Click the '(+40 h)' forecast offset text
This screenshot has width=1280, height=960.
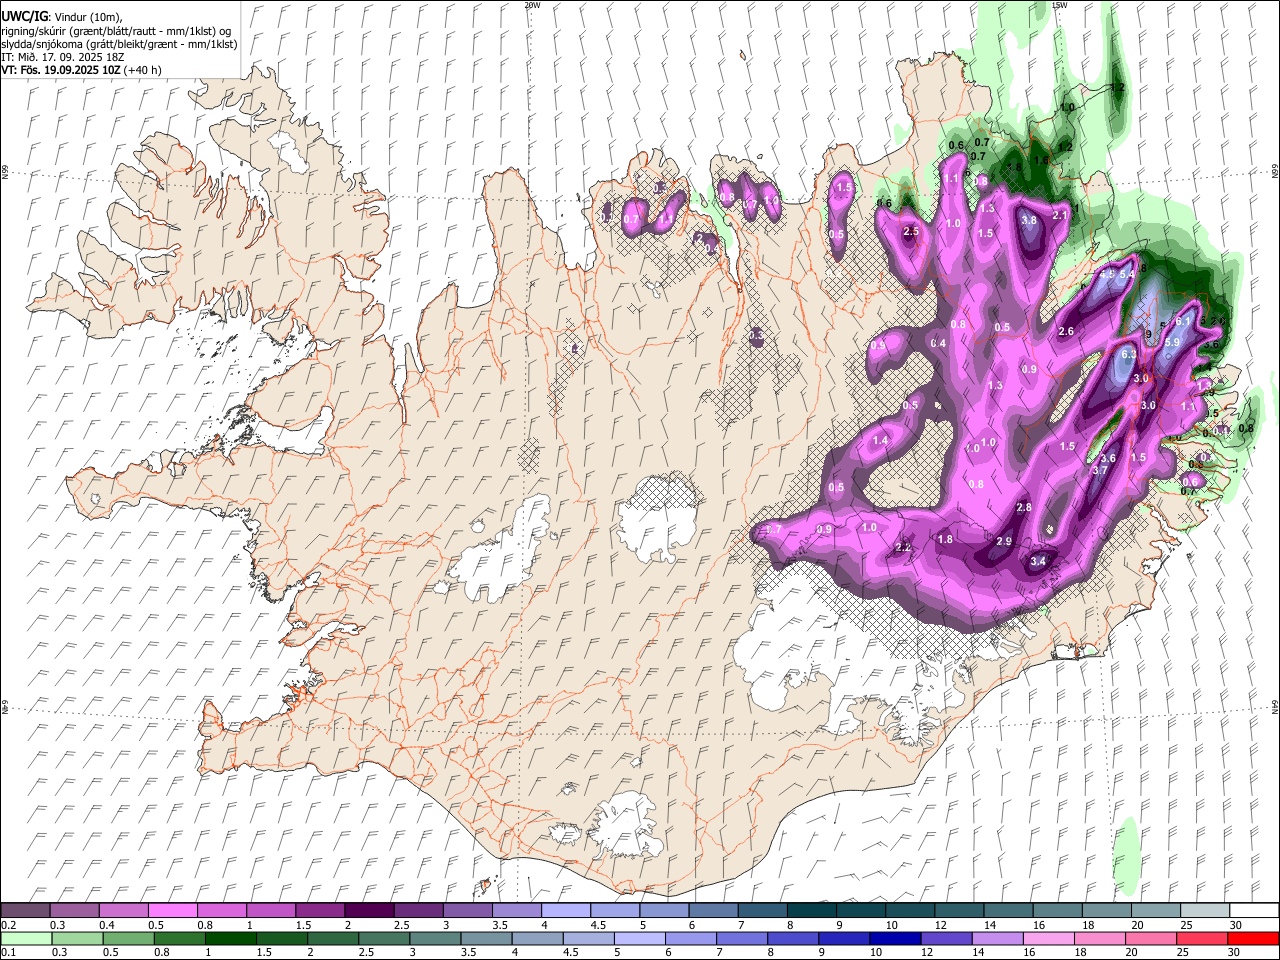tap(143, 70)
